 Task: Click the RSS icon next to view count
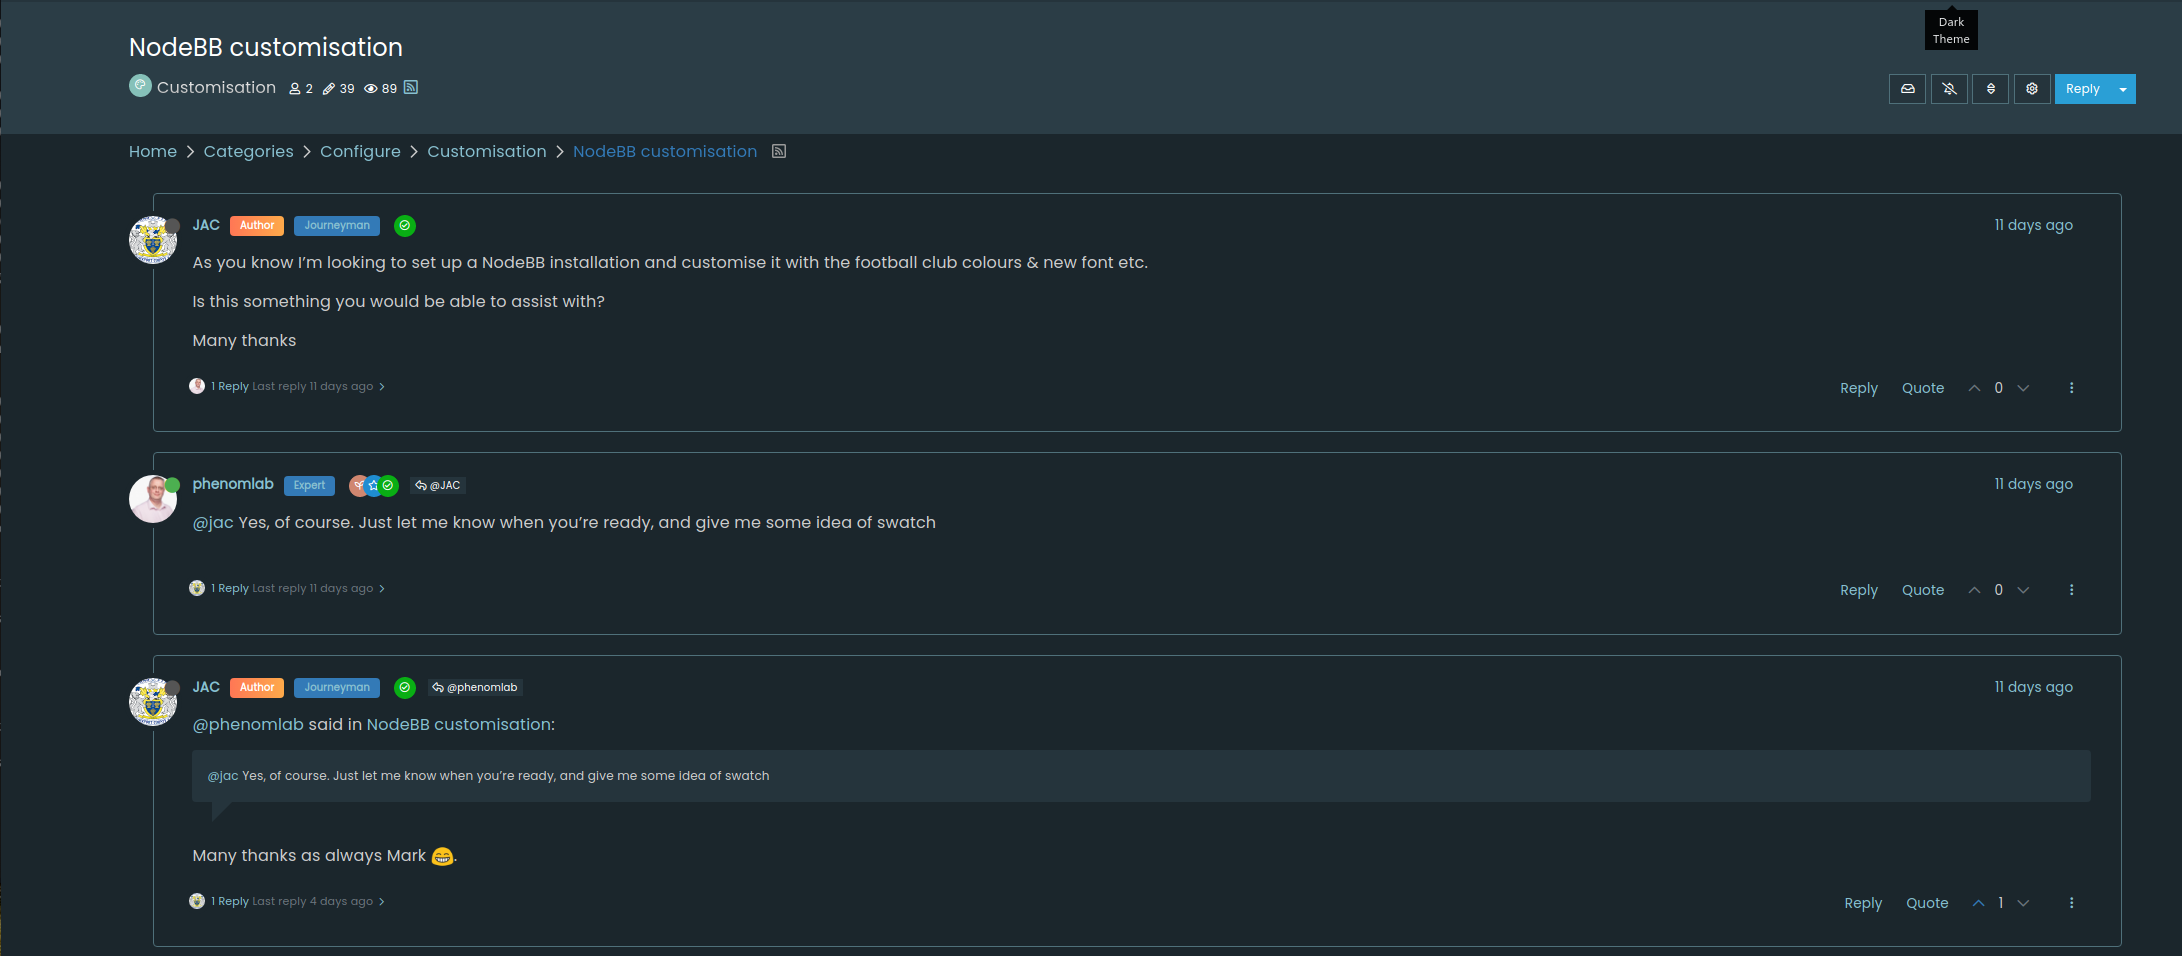[x=411, y=88]
